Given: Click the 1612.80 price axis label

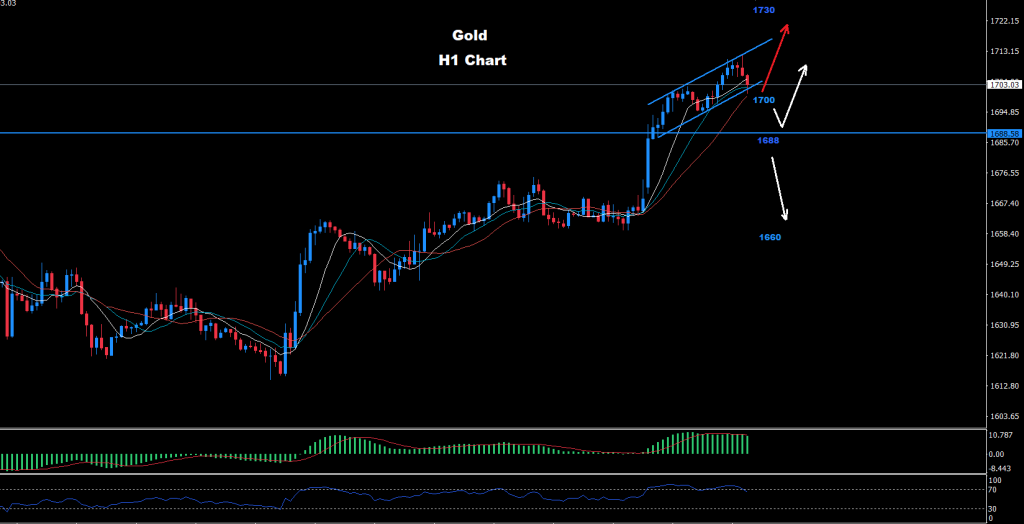Looking at the screenshot, I should click(x=1004, y=386).
